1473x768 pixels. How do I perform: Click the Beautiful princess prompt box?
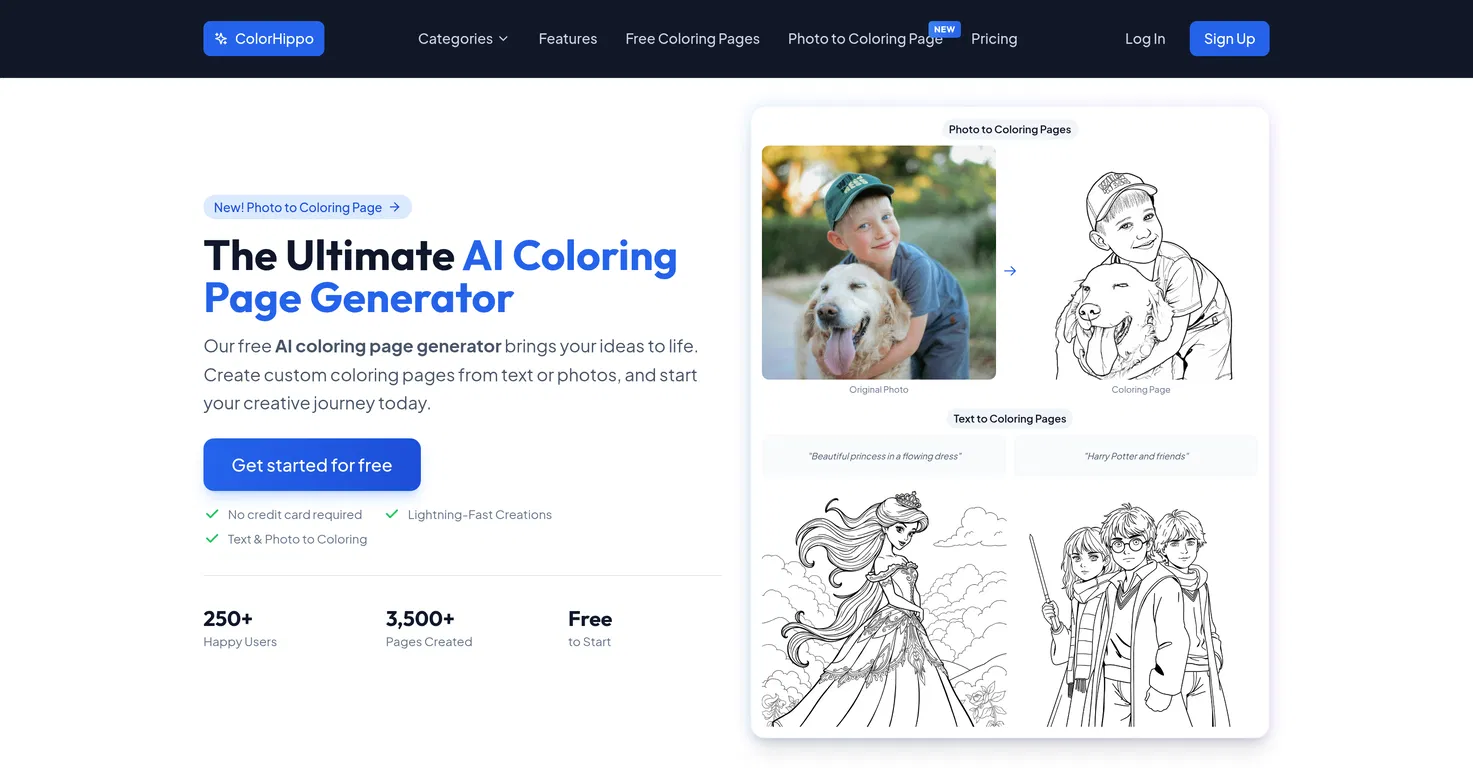tap(884, 456)
